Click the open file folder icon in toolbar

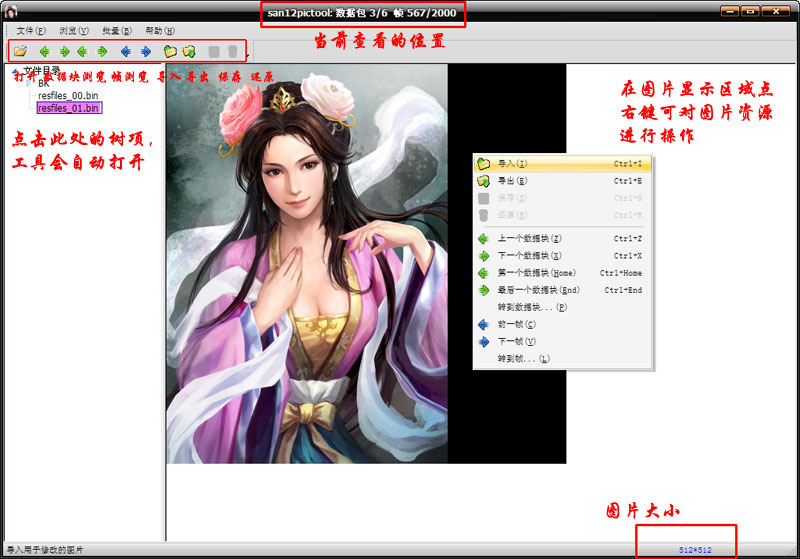point(20,51)
